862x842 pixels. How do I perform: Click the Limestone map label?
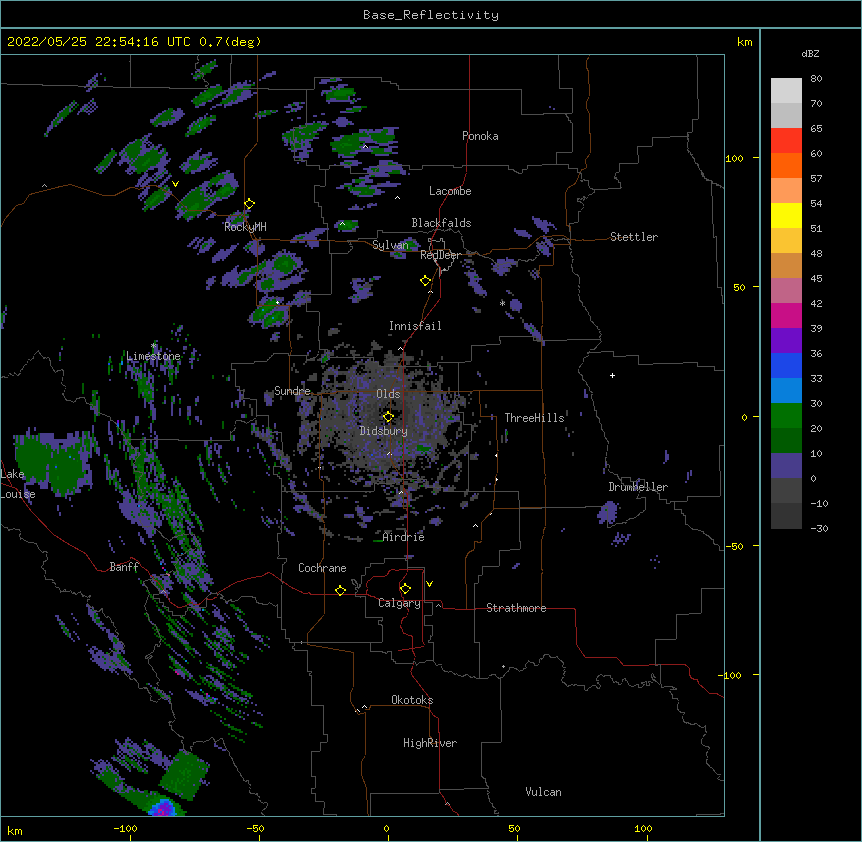153,356
